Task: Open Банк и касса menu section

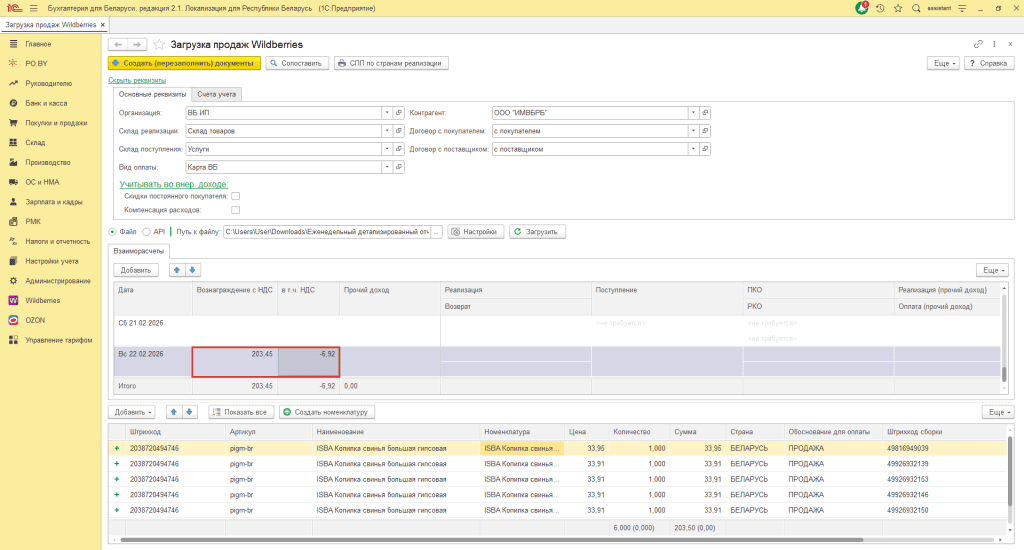Action: [x=47, y=103]
